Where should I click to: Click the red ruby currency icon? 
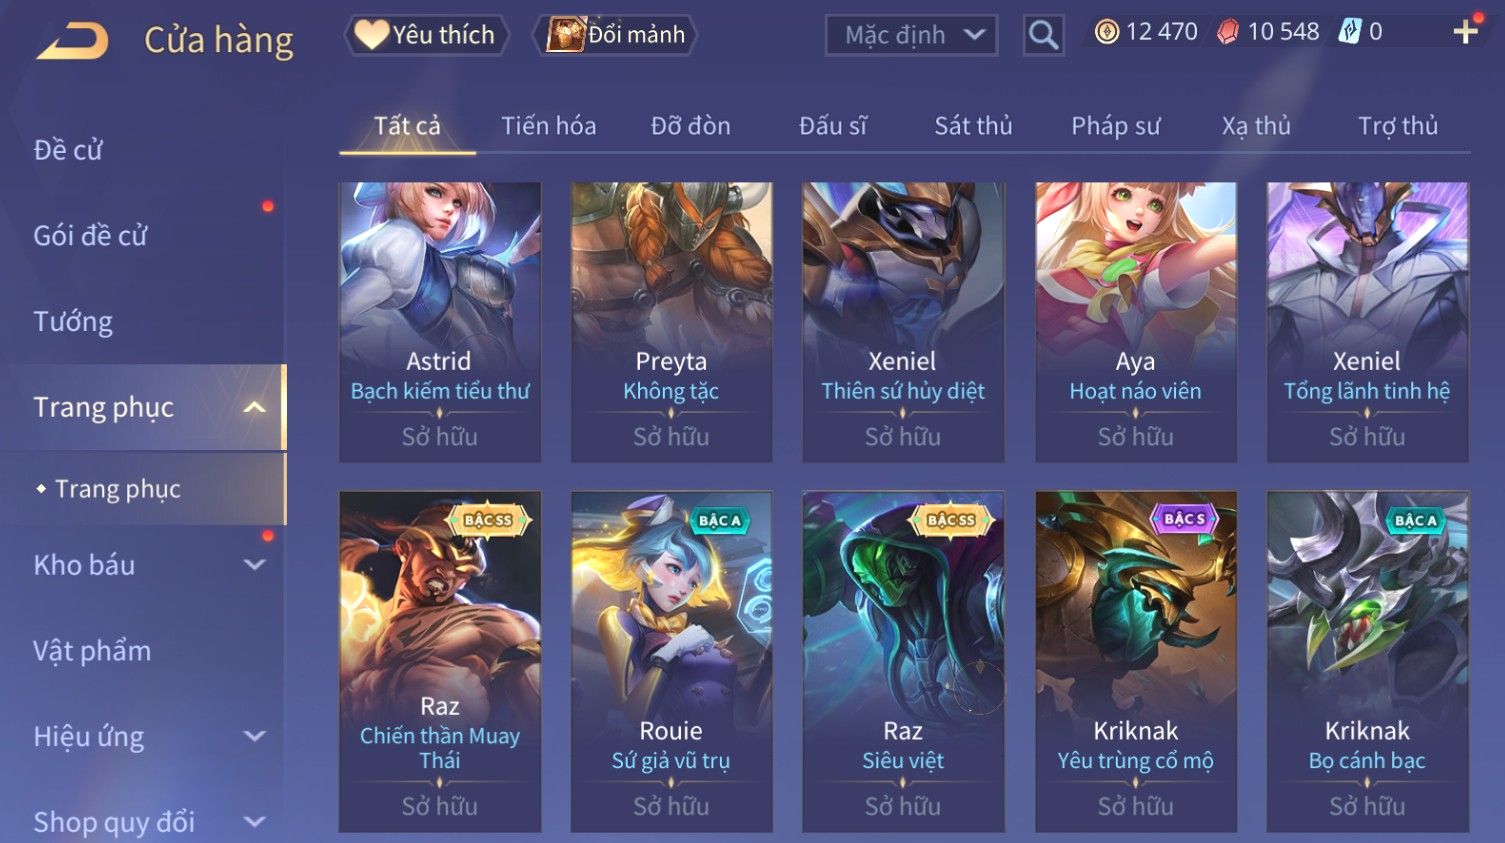[x=1228, y=33]
